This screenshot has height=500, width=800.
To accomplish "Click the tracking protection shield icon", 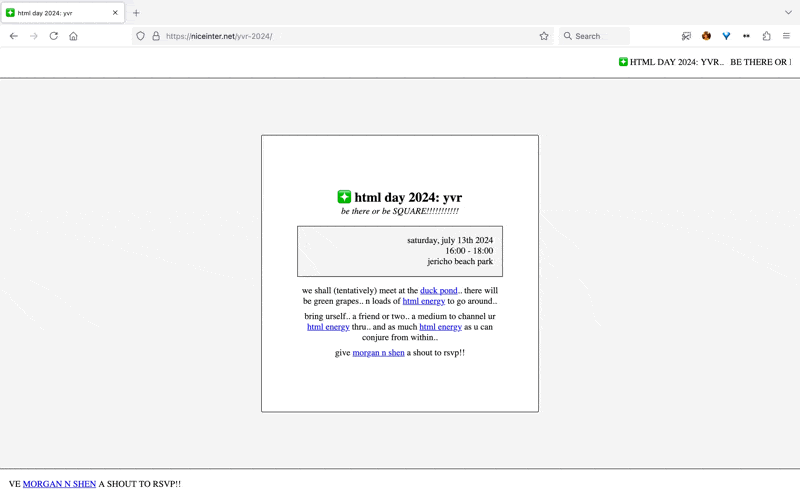I will (x=141, y=36).
